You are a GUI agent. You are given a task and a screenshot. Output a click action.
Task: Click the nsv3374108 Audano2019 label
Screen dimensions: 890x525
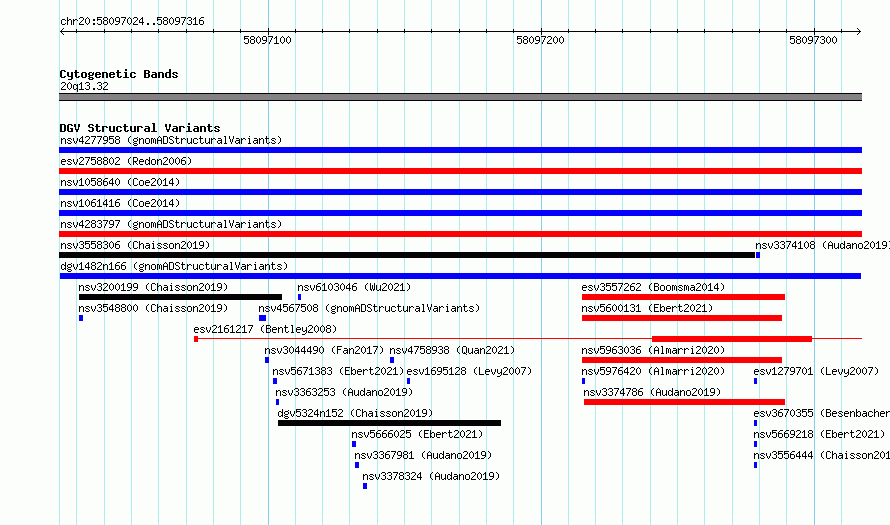822,245
